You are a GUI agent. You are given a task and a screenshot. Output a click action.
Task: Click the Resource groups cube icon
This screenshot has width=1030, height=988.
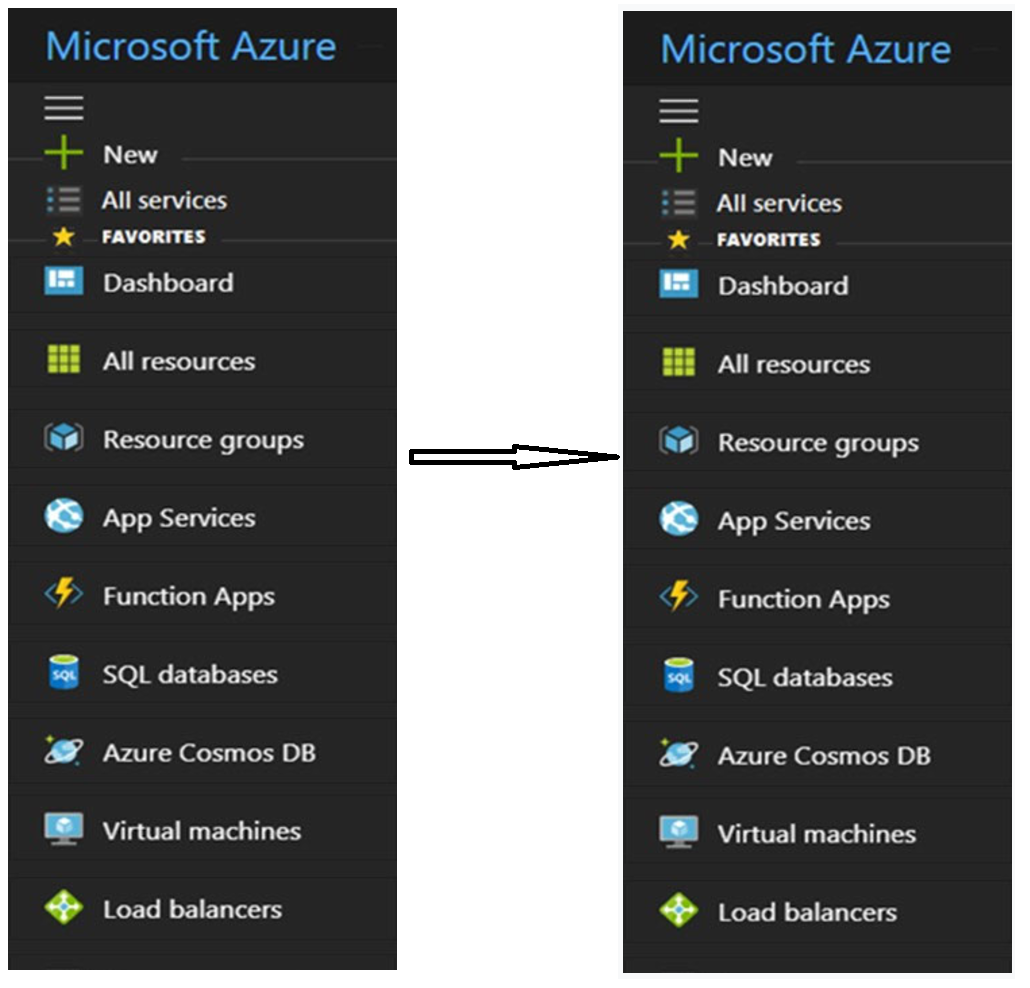point(64,439)
